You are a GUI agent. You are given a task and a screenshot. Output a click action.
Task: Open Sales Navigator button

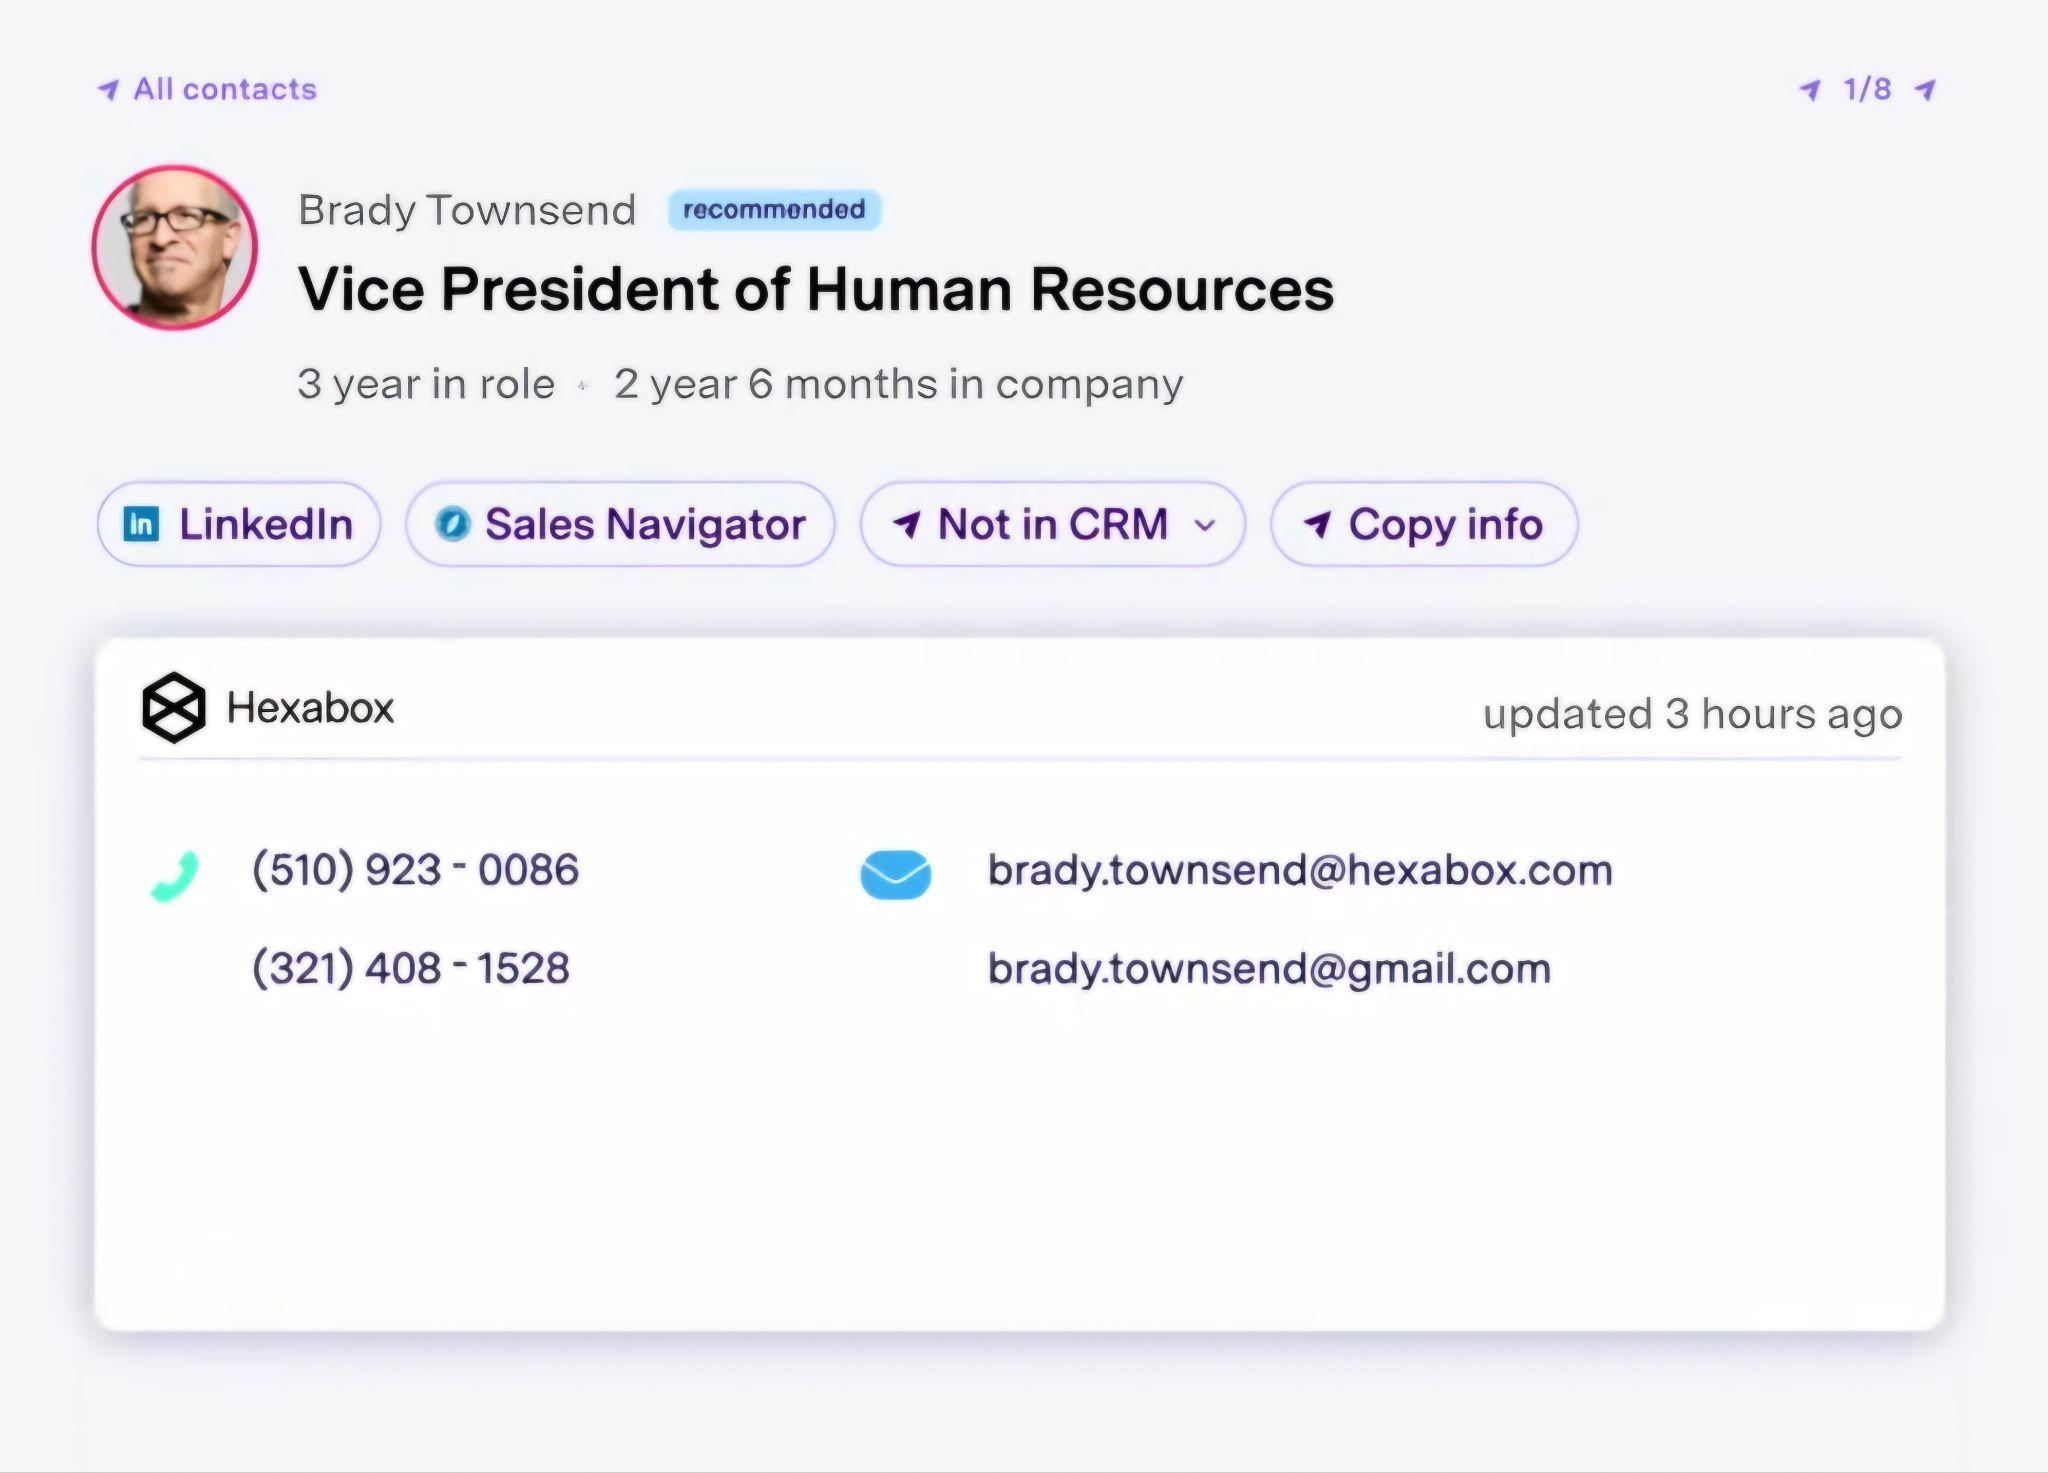tap(620, 524)
